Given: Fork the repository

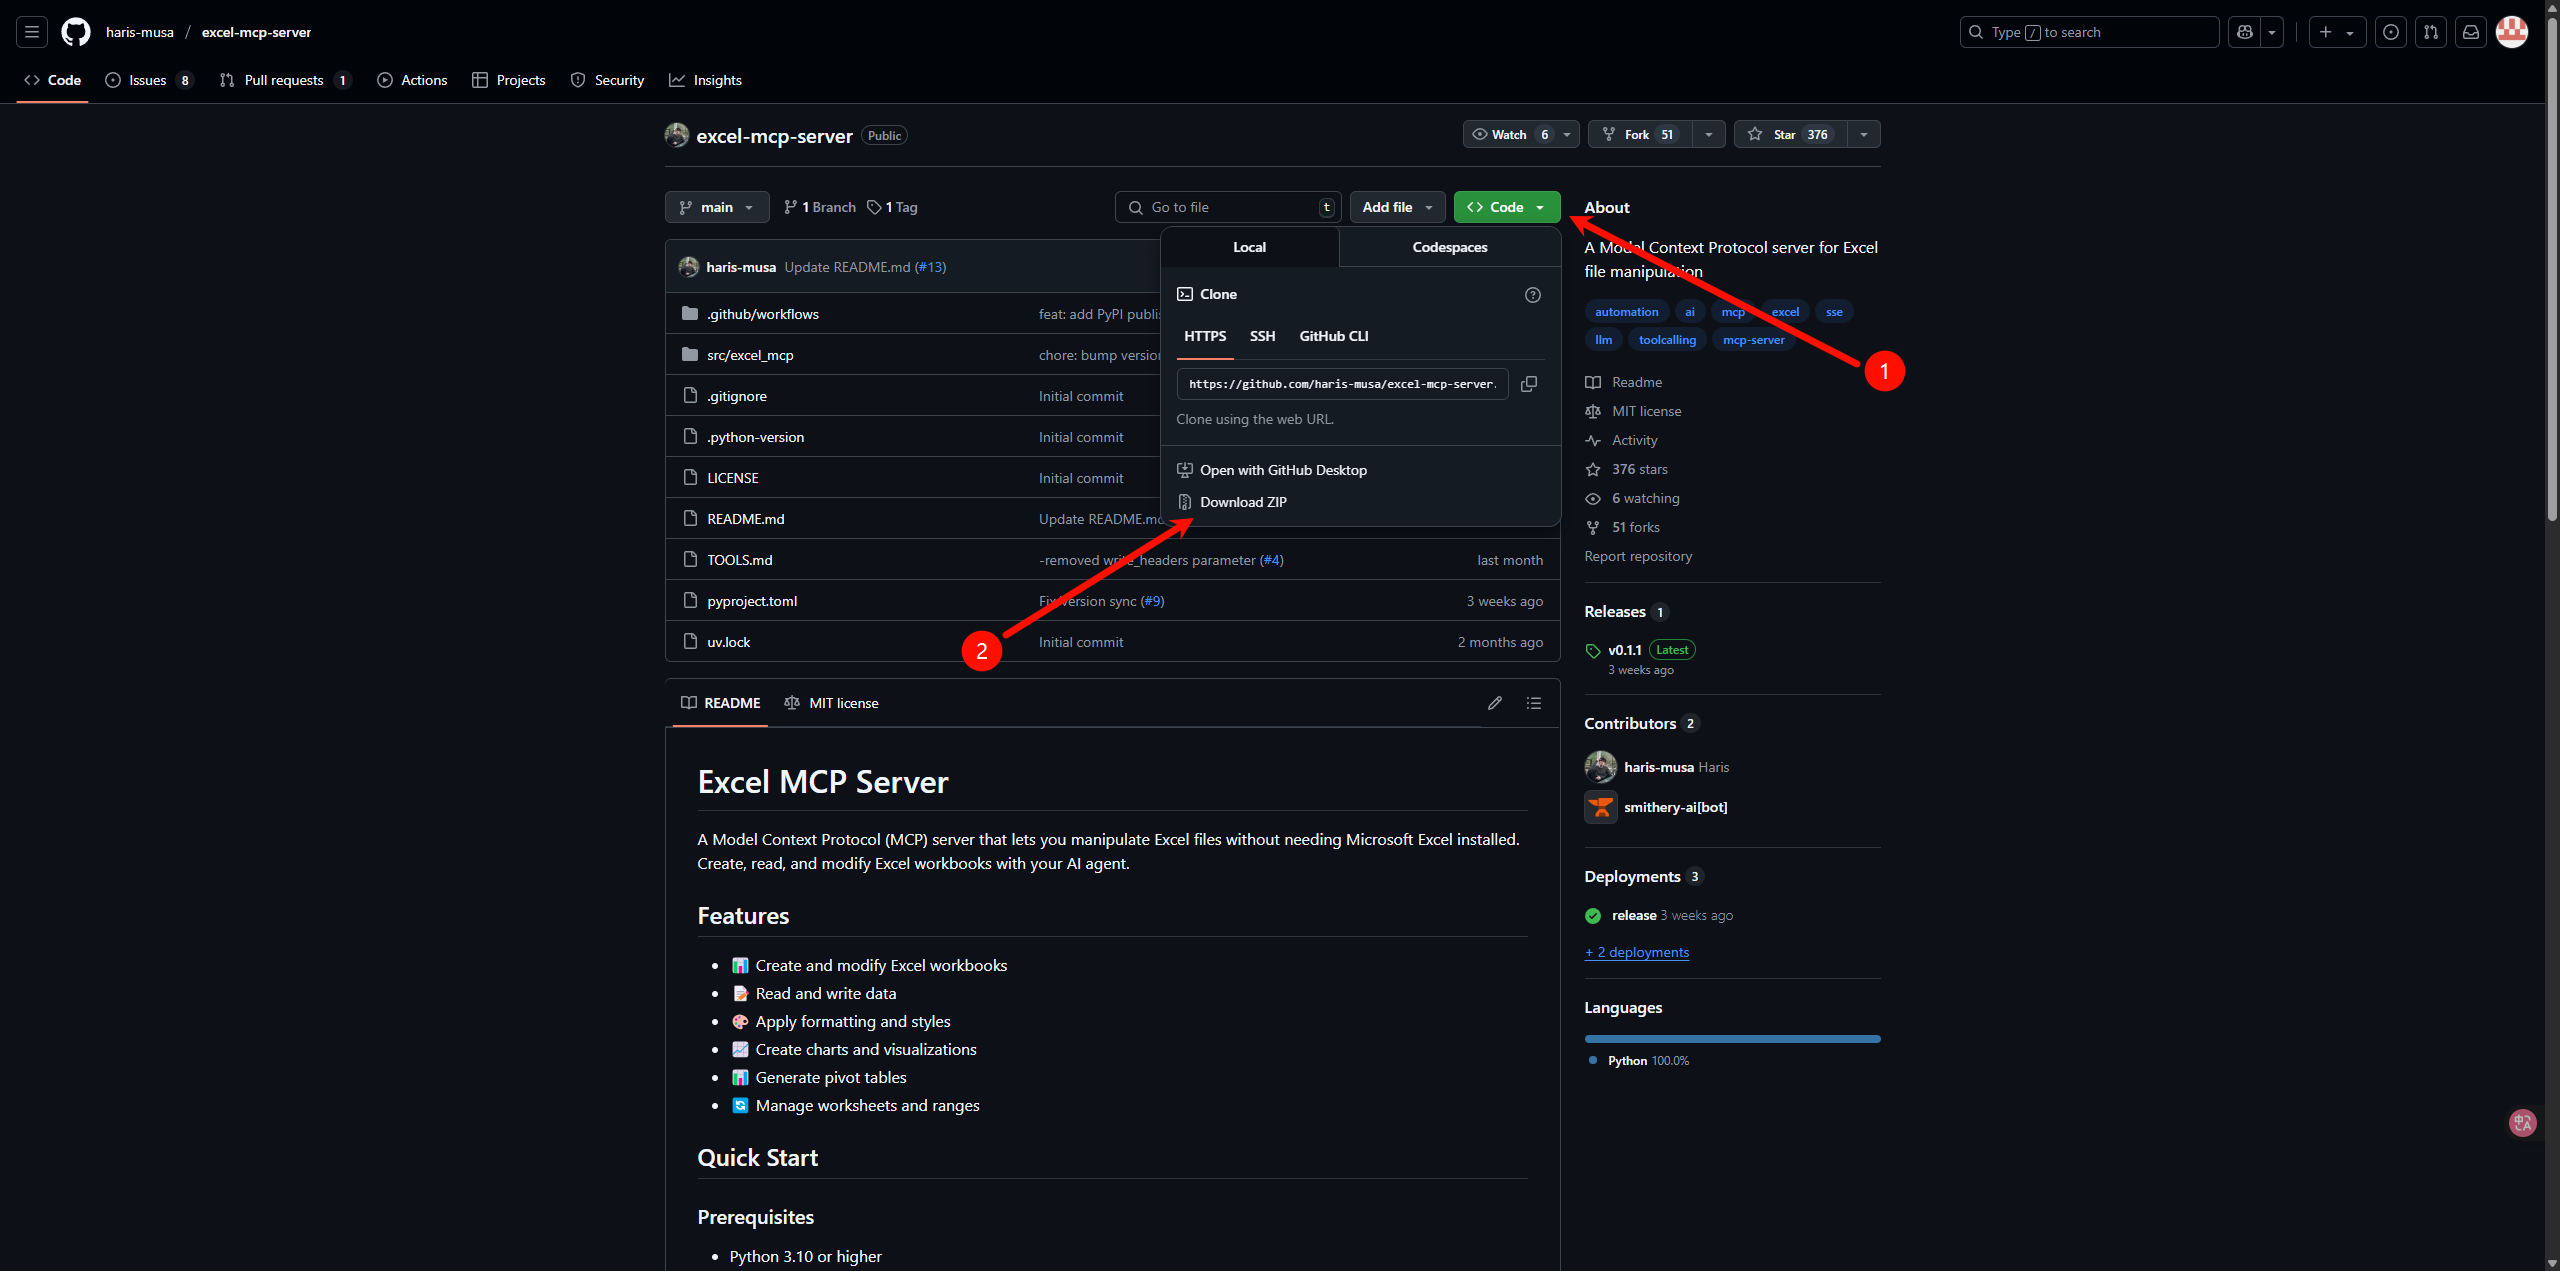Looking at the screenshot, I should click(1638, 134).
